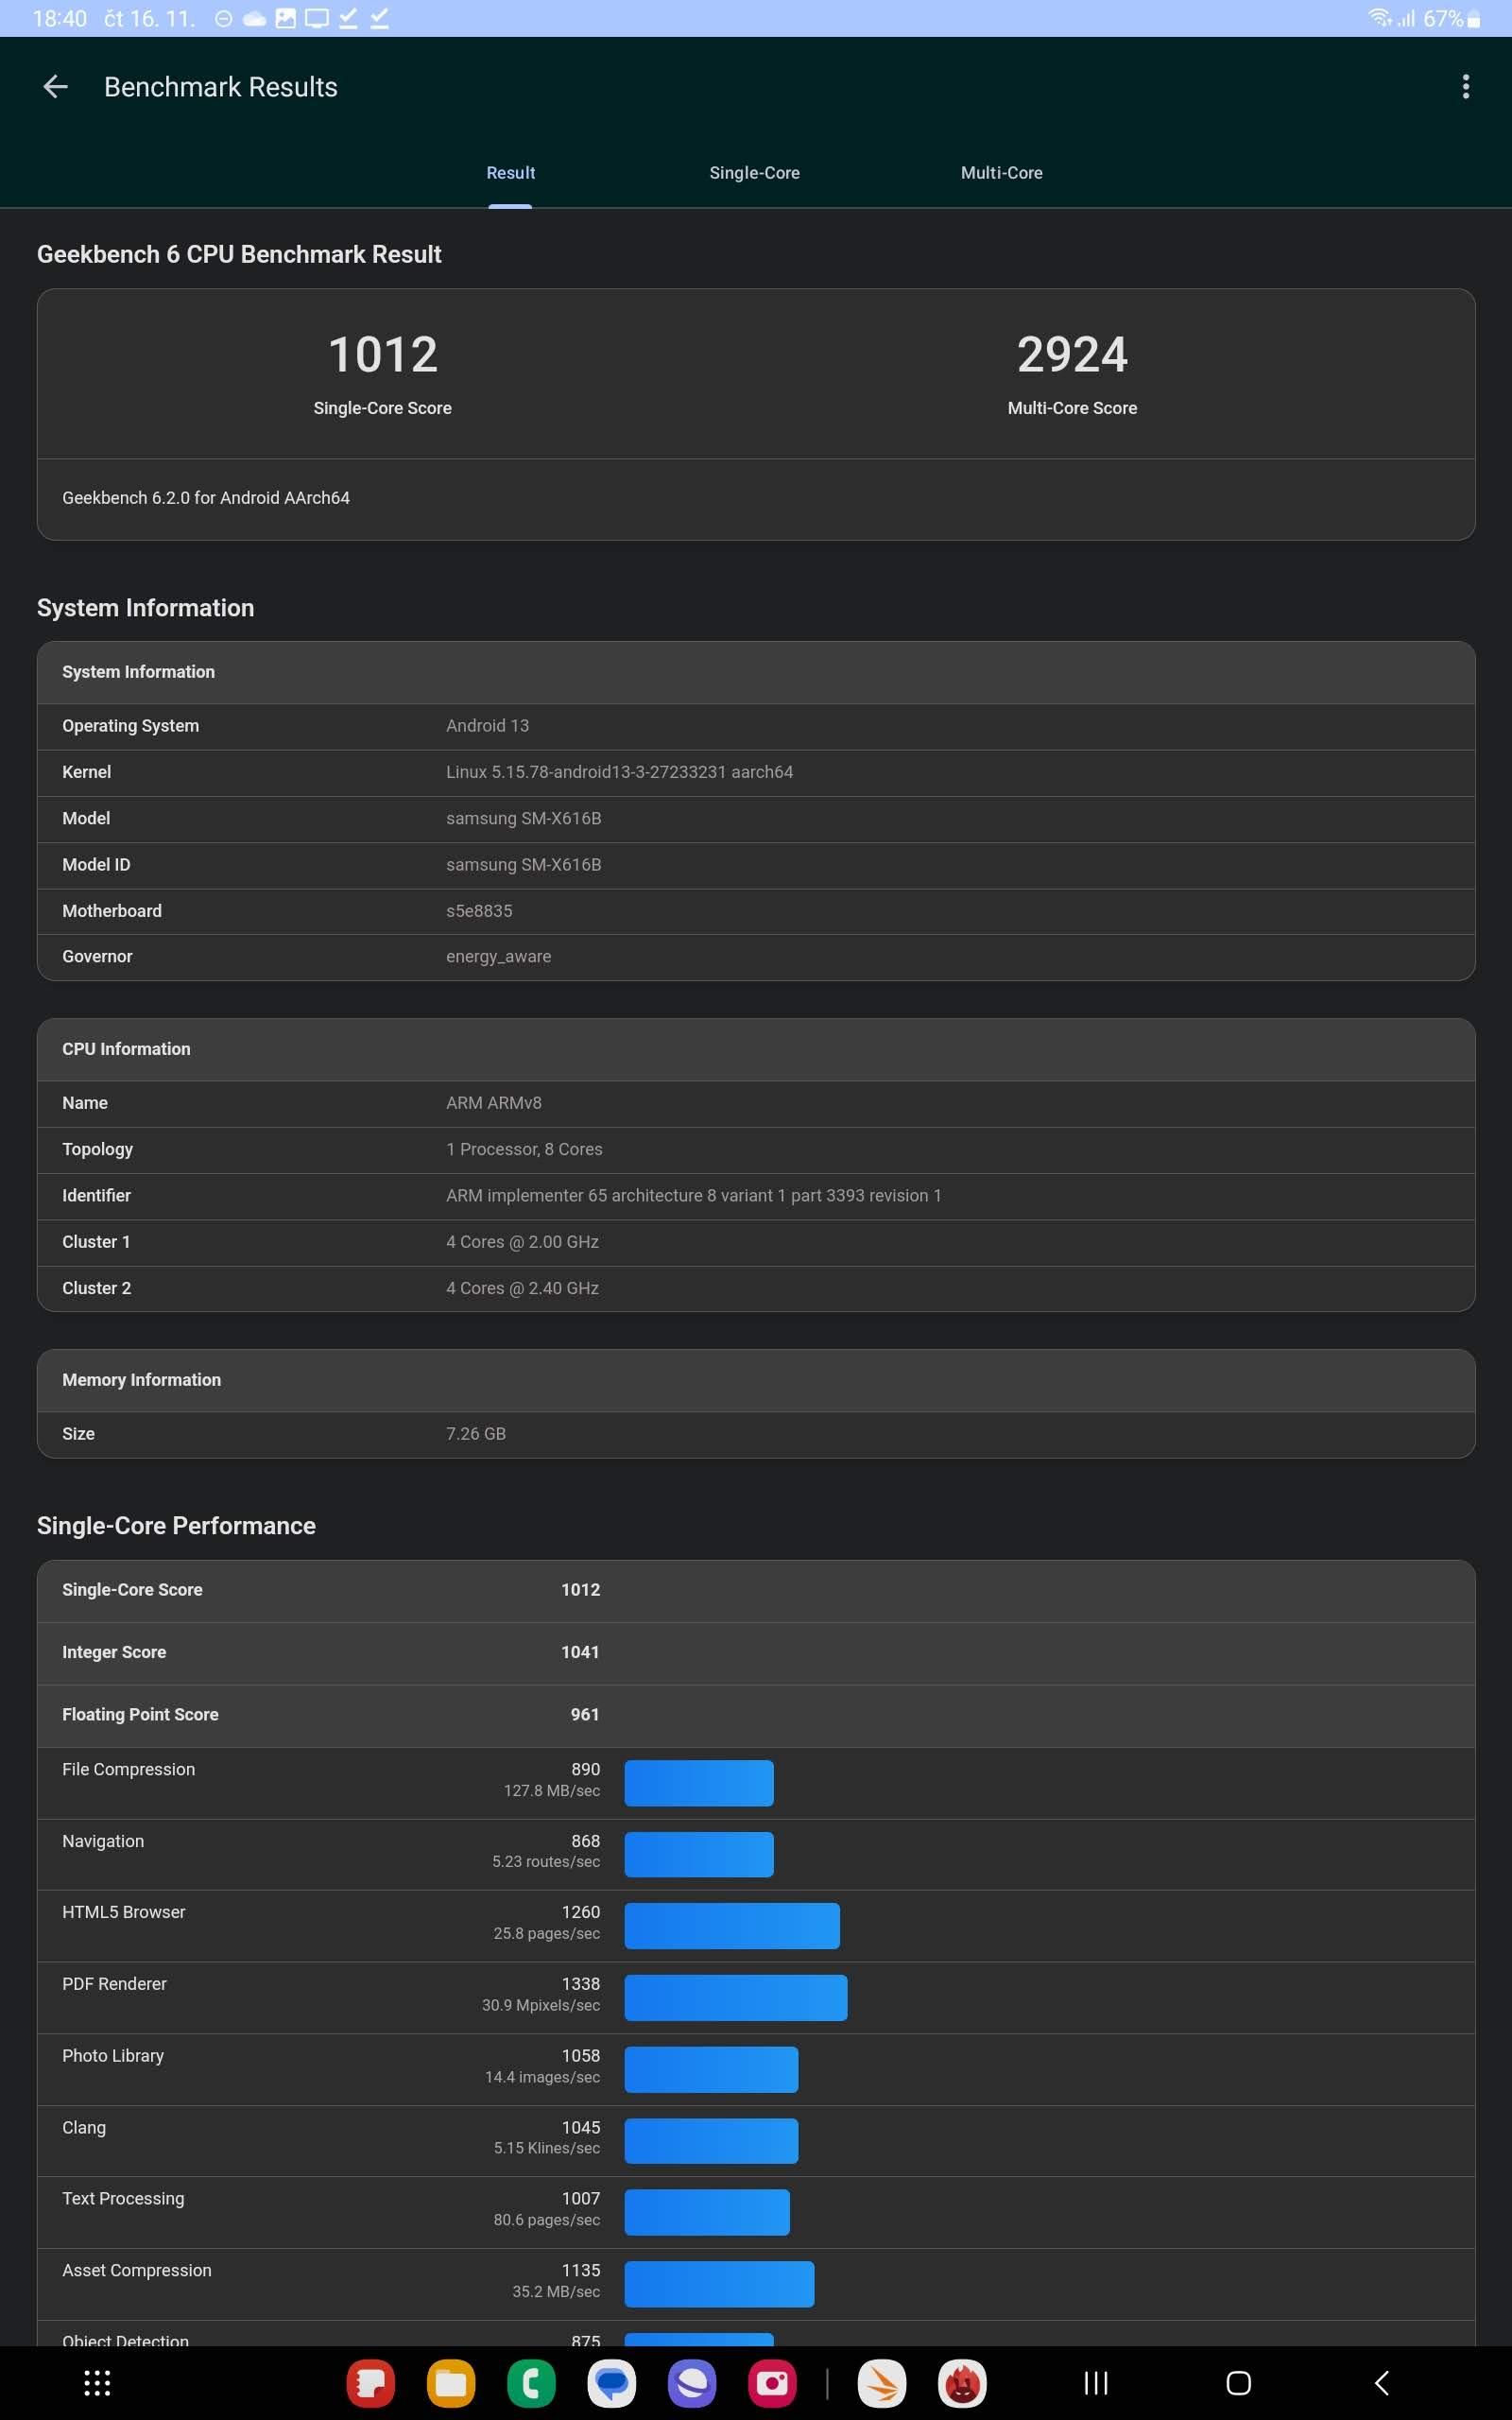Tap the screen-cast status icon
This screenshot has width=1512, height=2420.
[317, 18]
